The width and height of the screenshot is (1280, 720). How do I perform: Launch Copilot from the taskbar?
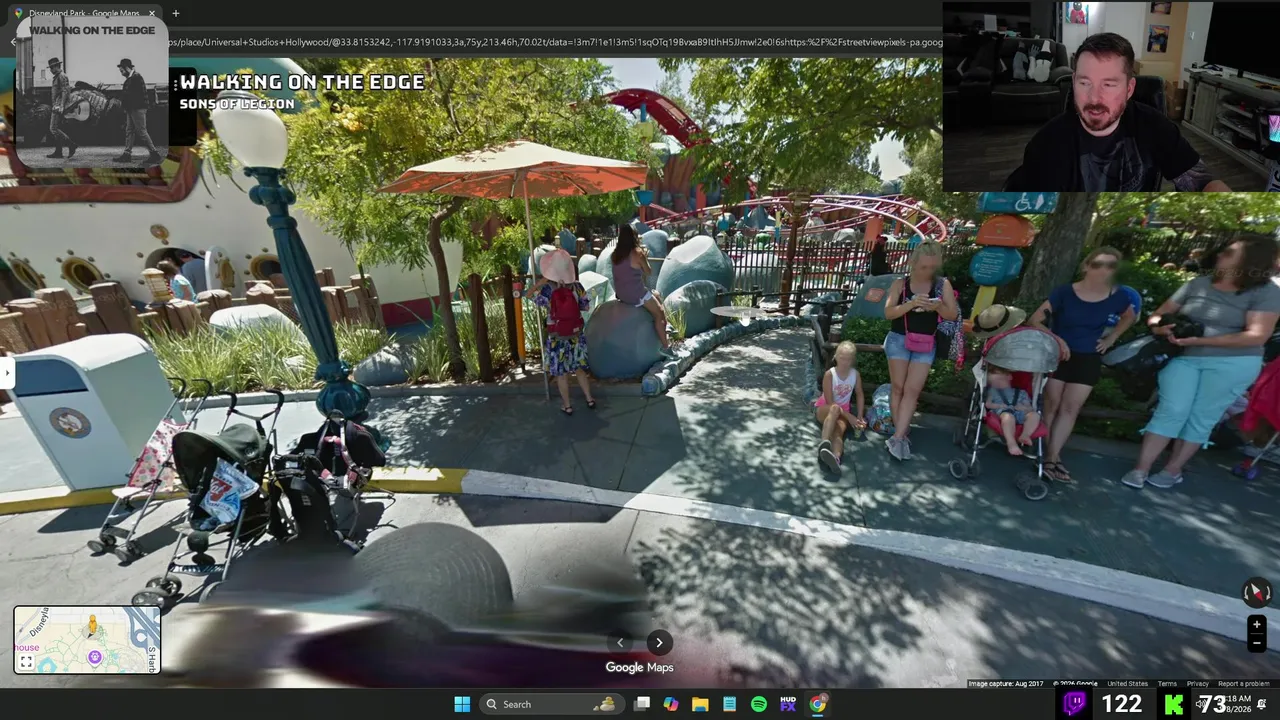tap(671, 704)
